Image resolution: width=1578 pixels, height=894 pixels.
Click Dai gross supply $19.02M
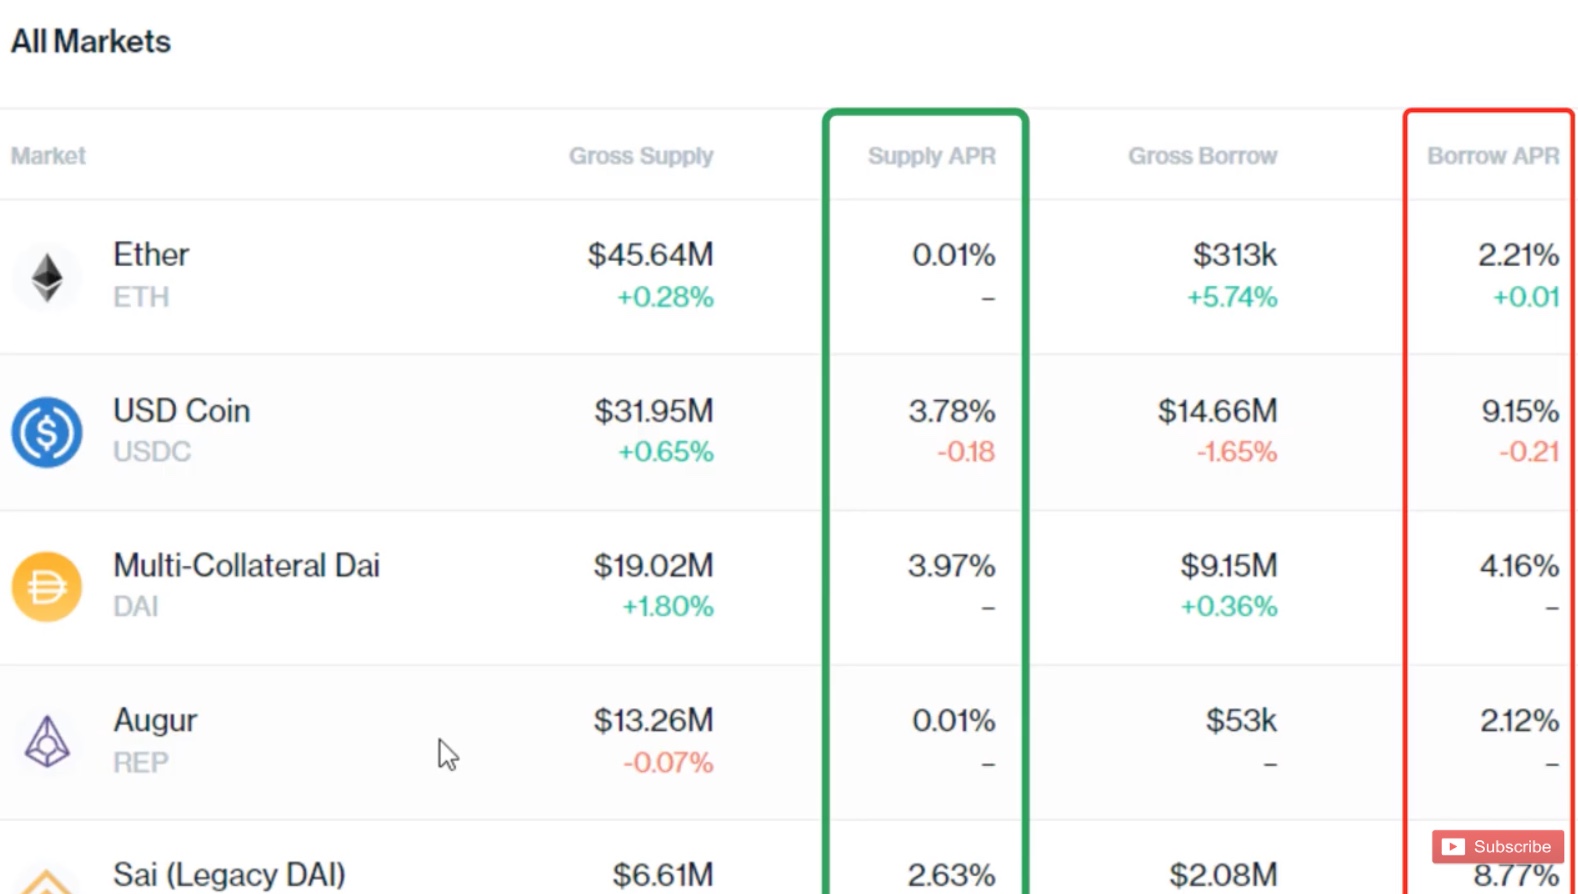(x=653, y=565)
